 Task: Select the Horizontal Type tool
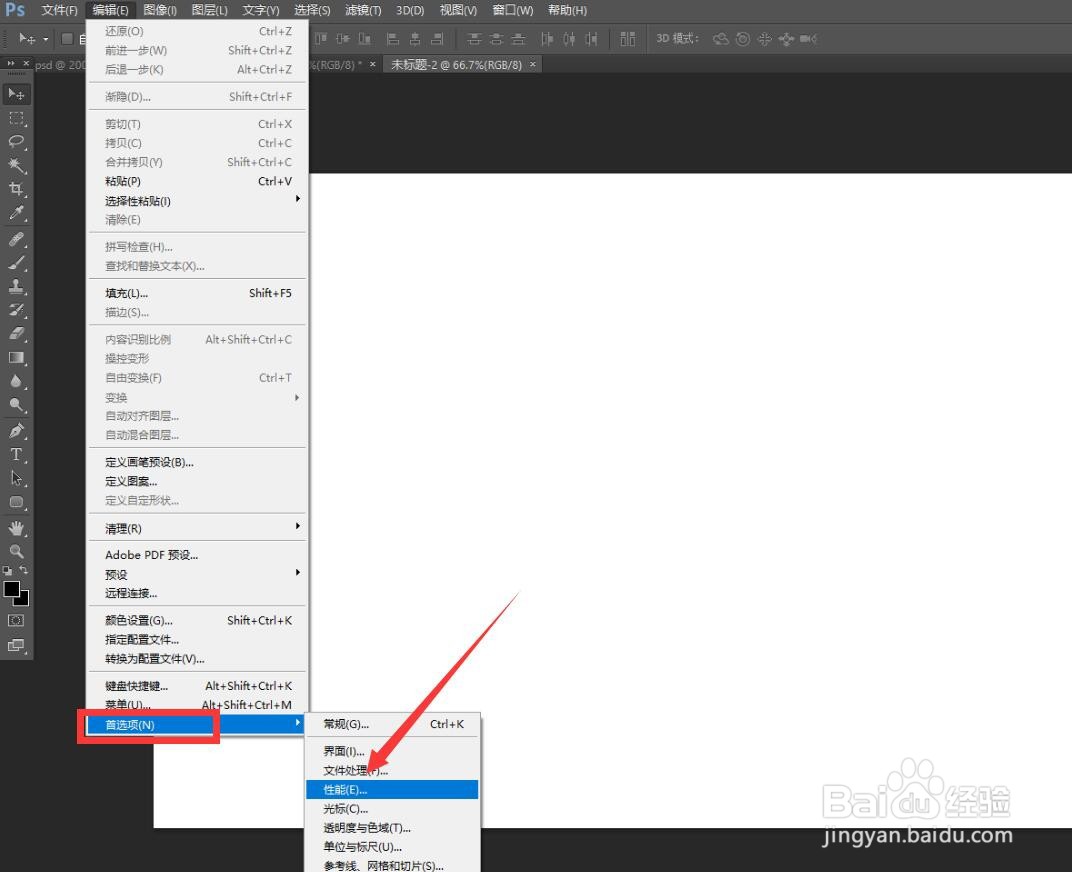pos(16,454)
